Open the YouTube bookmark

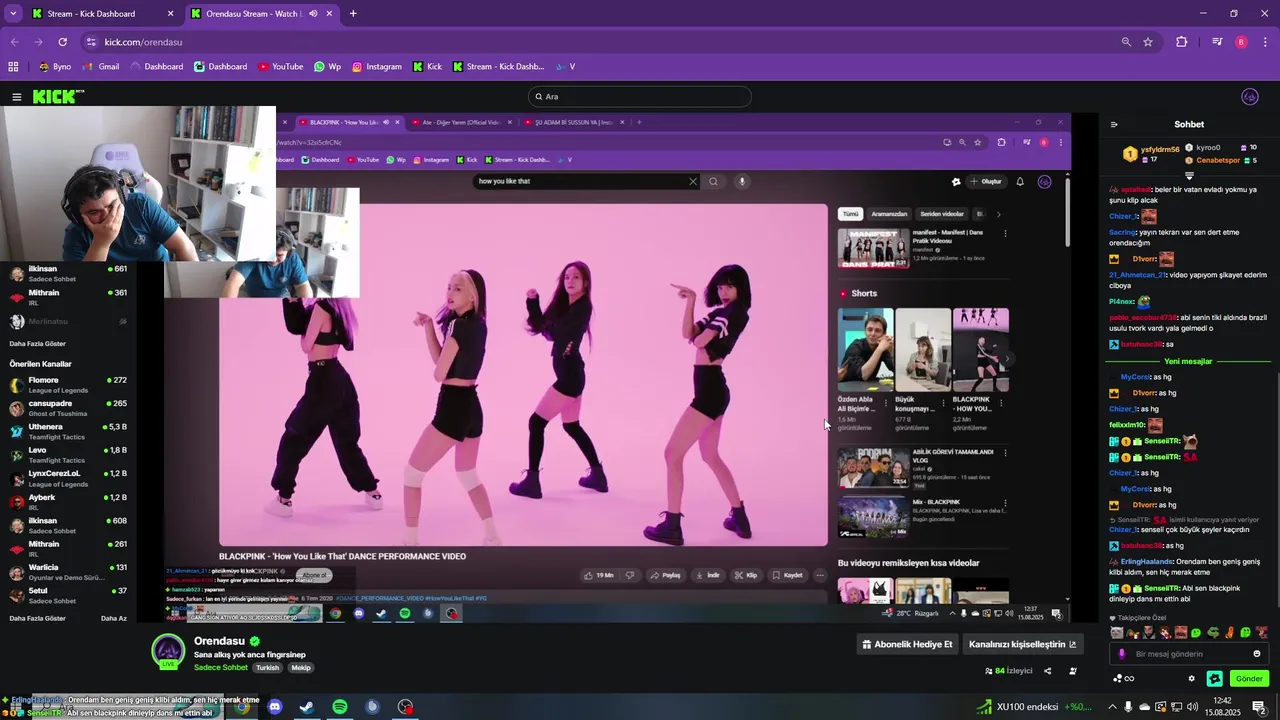click(x=280, y=67)
